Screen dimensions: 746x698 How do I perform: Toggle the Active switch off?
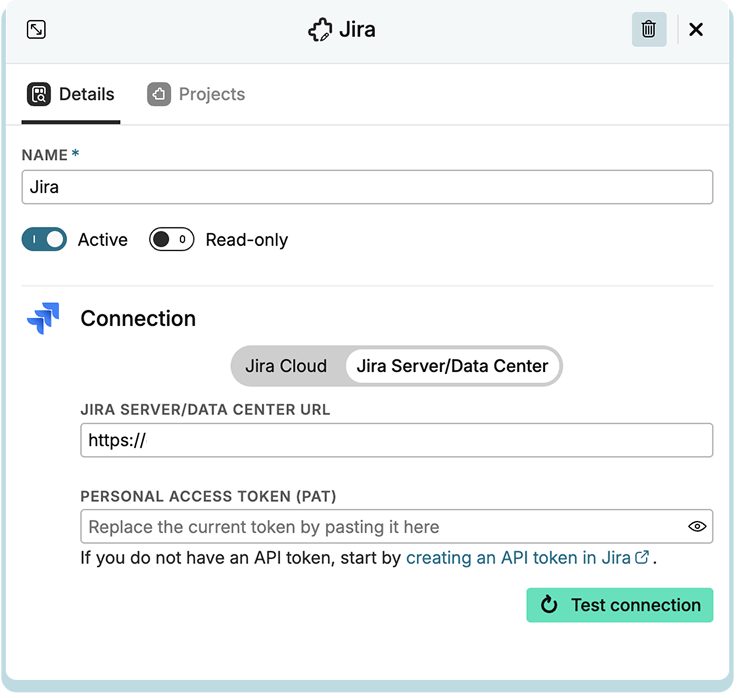(x=44, y=239)
